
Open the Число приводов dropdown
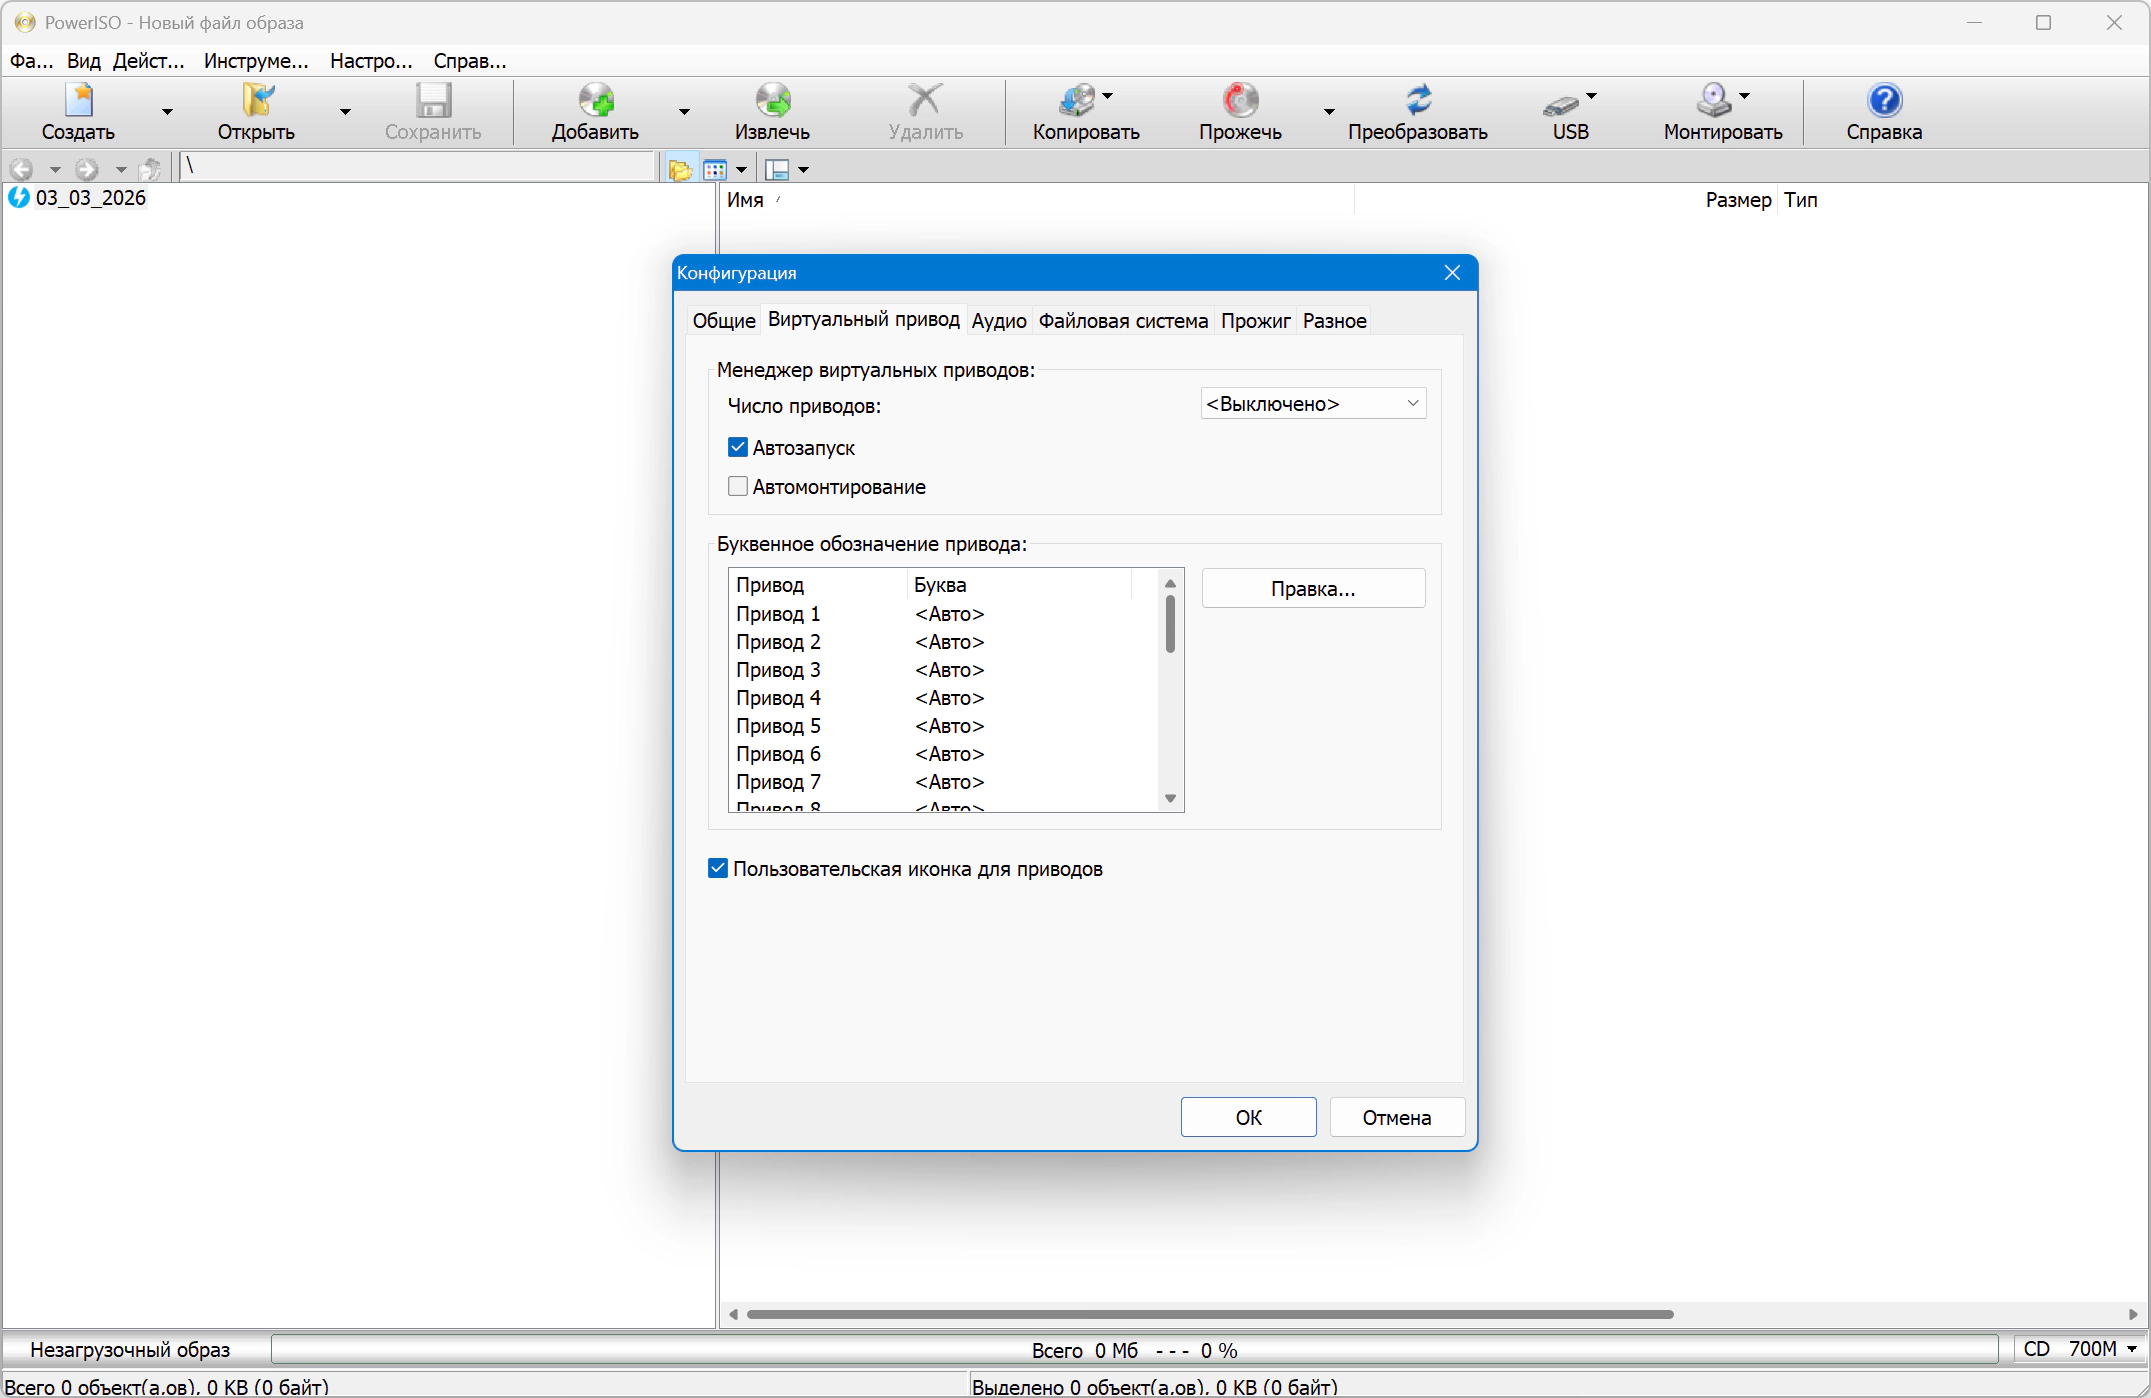tap(1312, 404)
